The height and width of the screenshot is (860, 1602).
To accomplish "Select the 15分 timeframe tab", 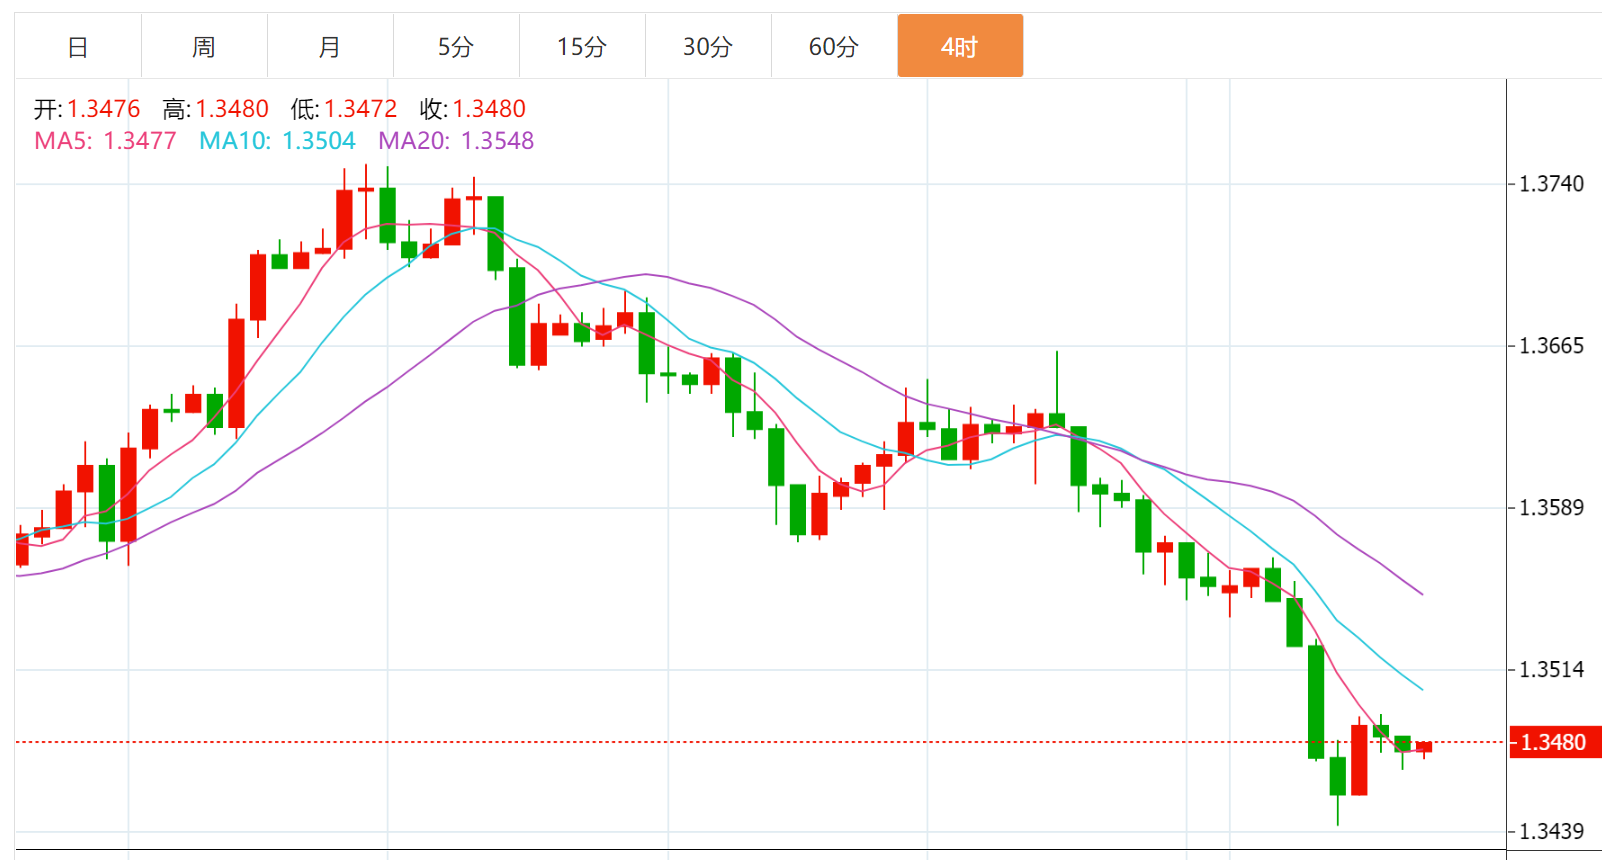I will coord(582,46).
